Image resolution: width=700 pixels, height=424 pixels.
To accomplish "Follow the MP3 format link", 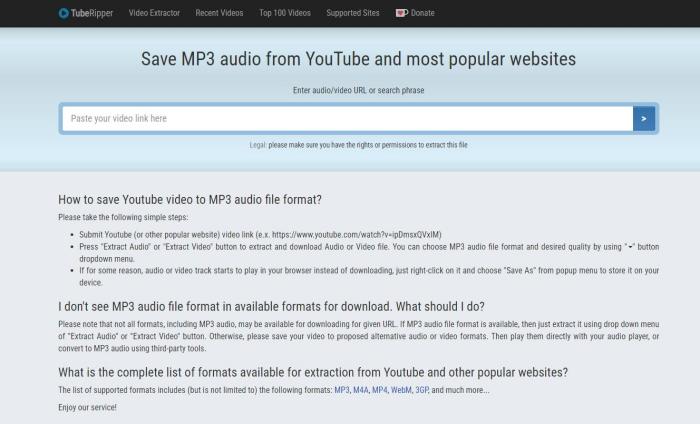I will tap(342, 390).
